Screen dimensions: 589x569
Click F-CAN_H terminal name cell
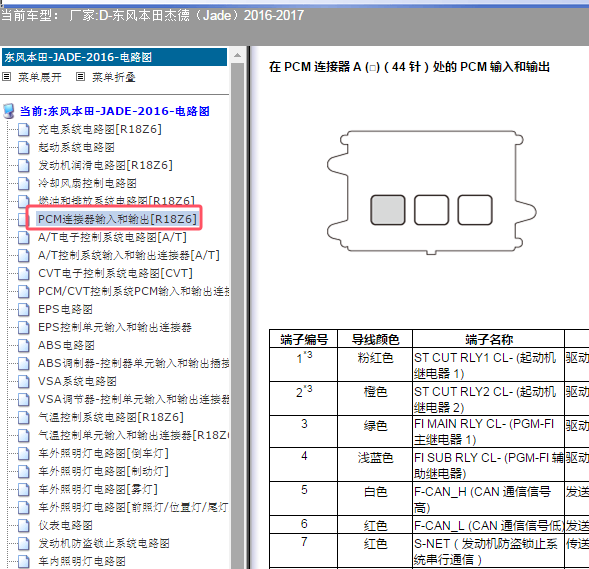coord(488,499)
